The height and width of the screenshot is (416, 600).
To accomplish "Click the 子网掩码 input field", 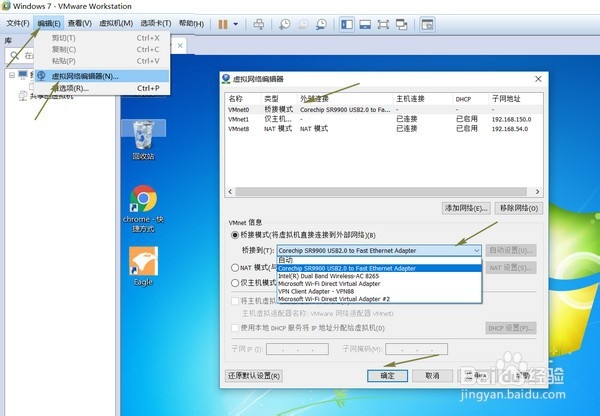I will pos(416,349).
